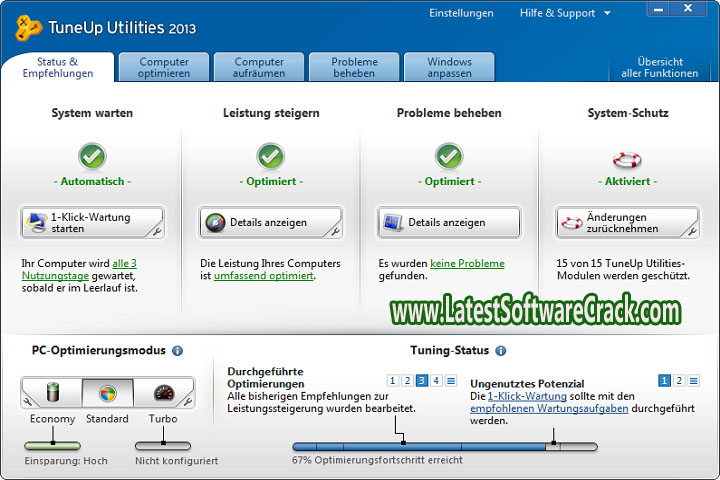This screenshot has width=720, height=480.
Task: Switch to Status & Empfehlungen tab
Action: 58,68
